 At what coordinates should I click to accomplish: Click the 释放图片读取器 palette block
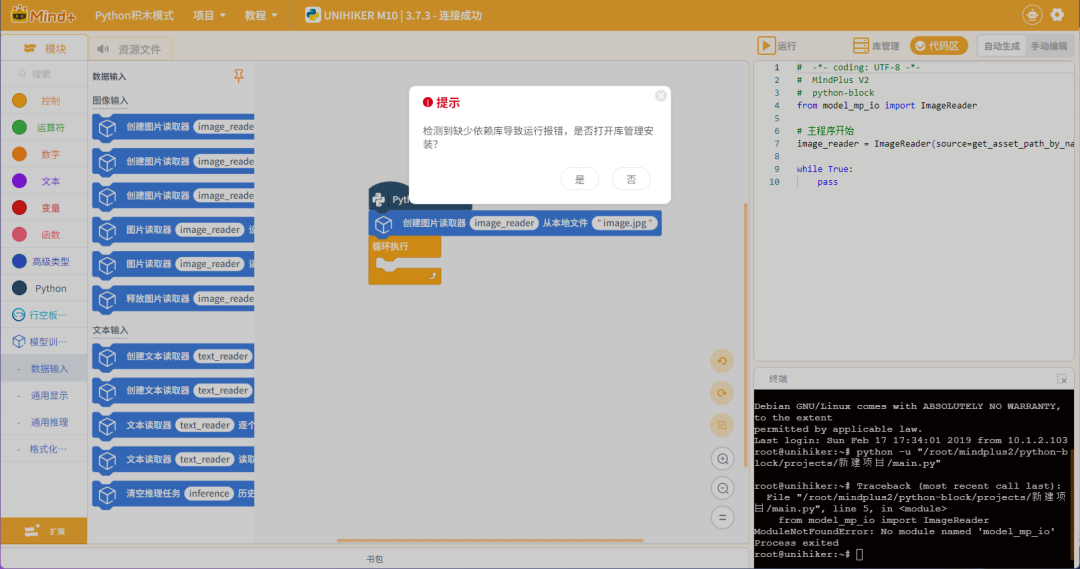point(173,299)
